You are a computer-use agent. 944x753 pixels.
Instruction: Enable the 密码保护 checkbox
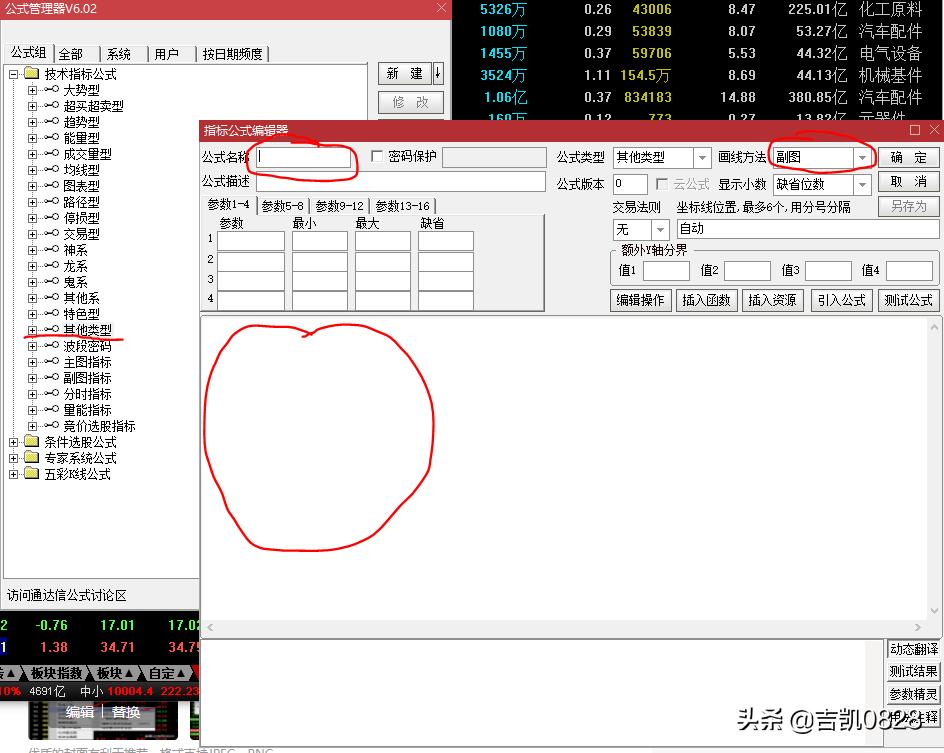click(x=378, y=157)
